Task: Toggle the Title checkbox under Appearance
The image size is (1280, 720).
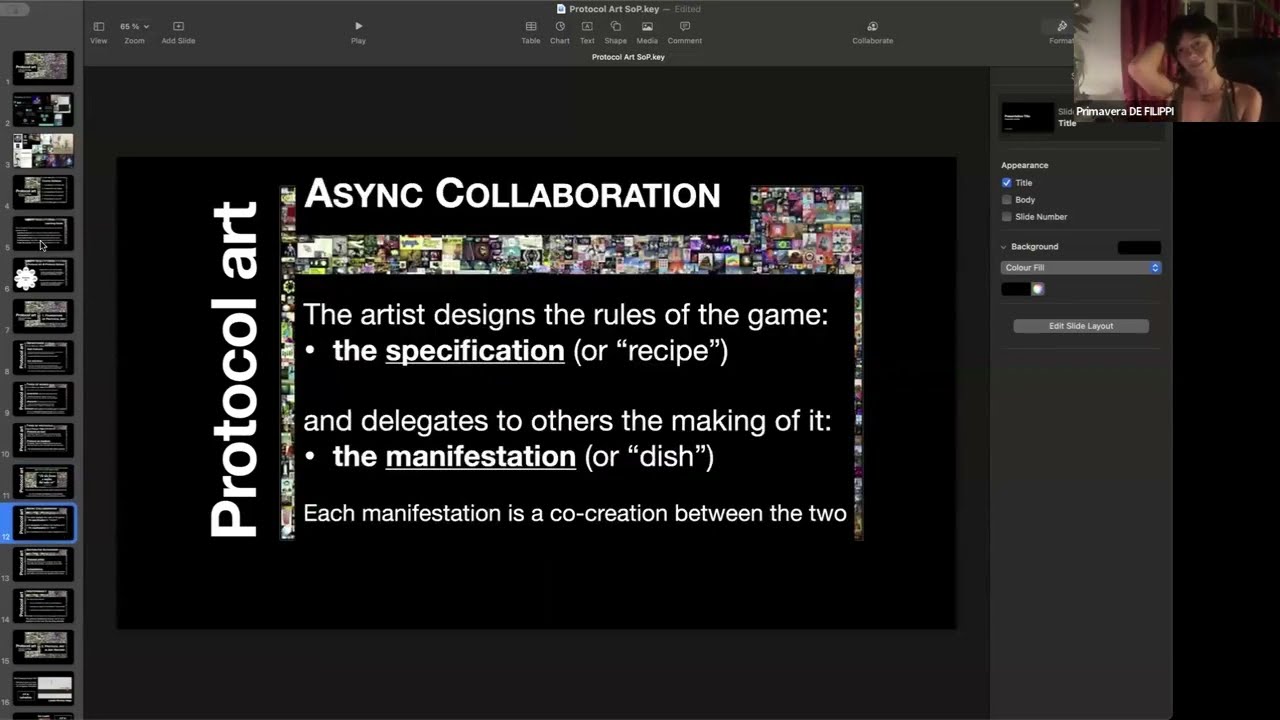Action: click(x=1007, y=183)
